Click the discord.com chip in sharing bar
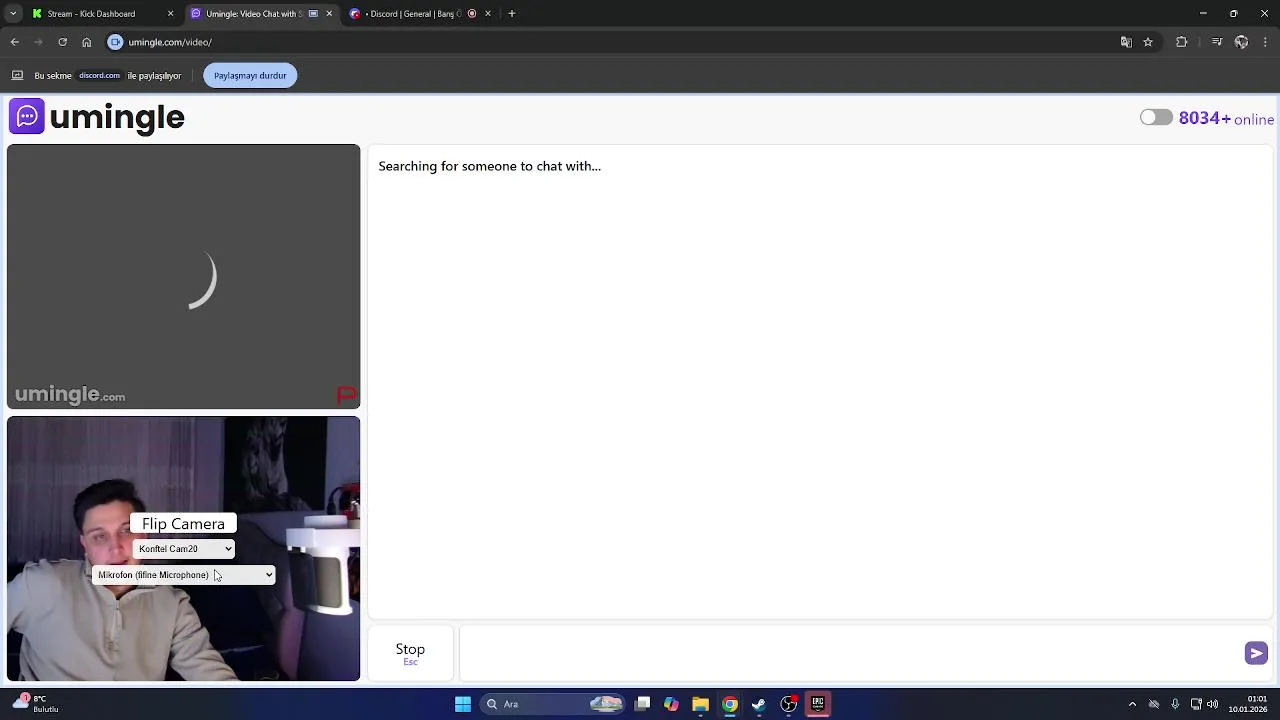Image resolution: width=1280 pixels, height=720 pixels. [99, 75]
